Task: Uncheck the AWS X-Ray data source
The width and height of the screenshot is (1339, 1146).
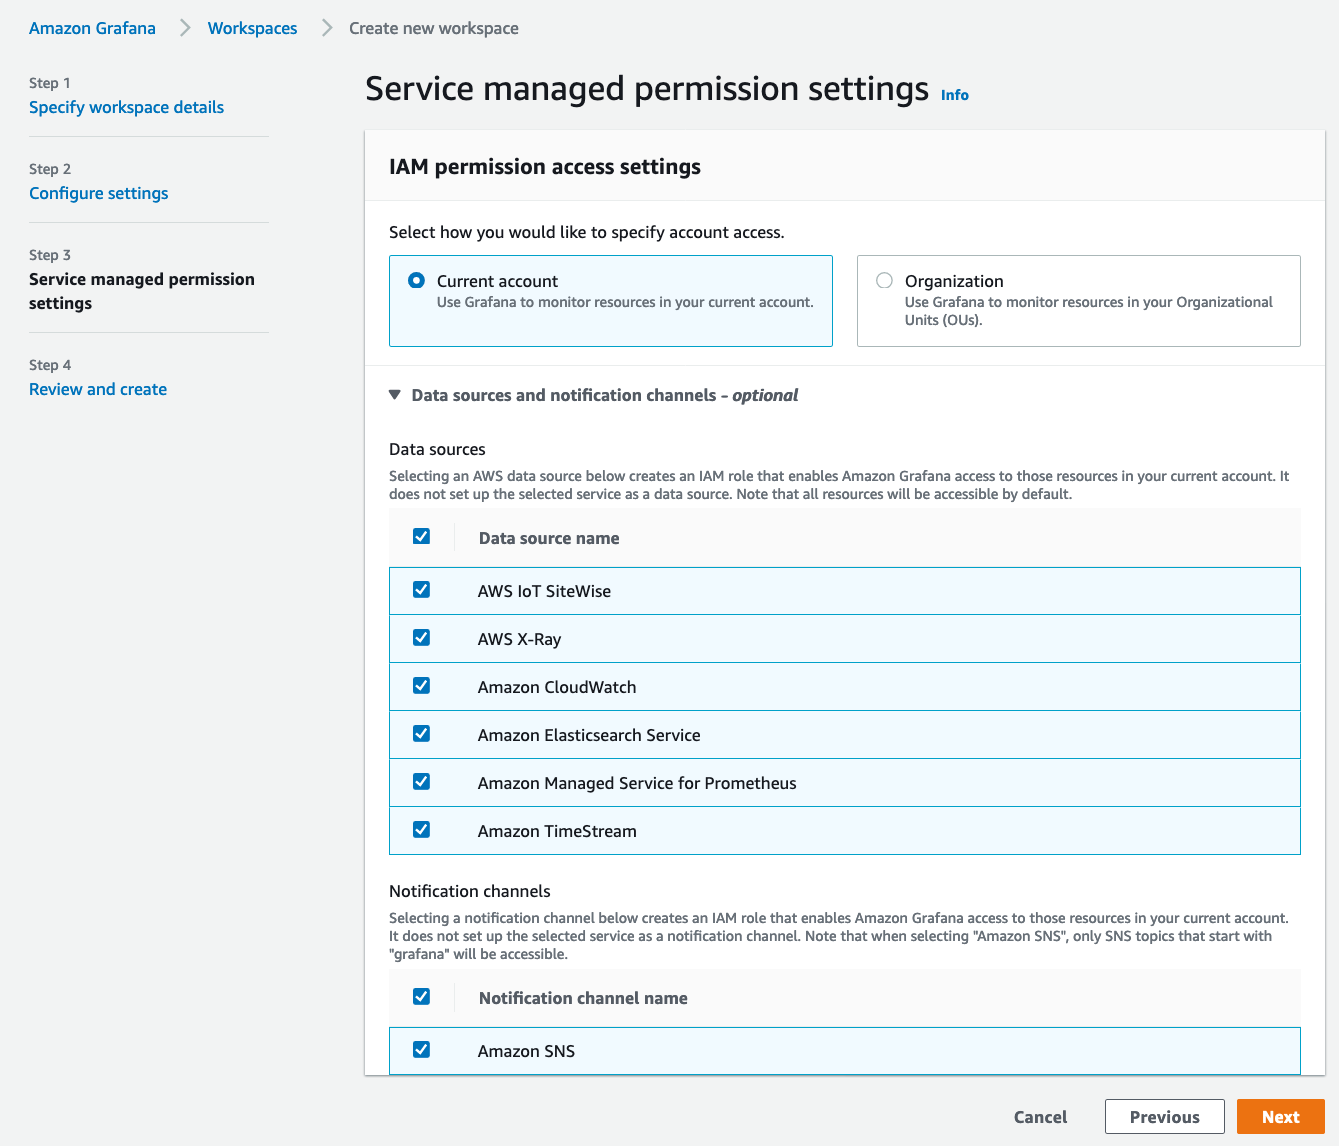Action: [421, 637]
